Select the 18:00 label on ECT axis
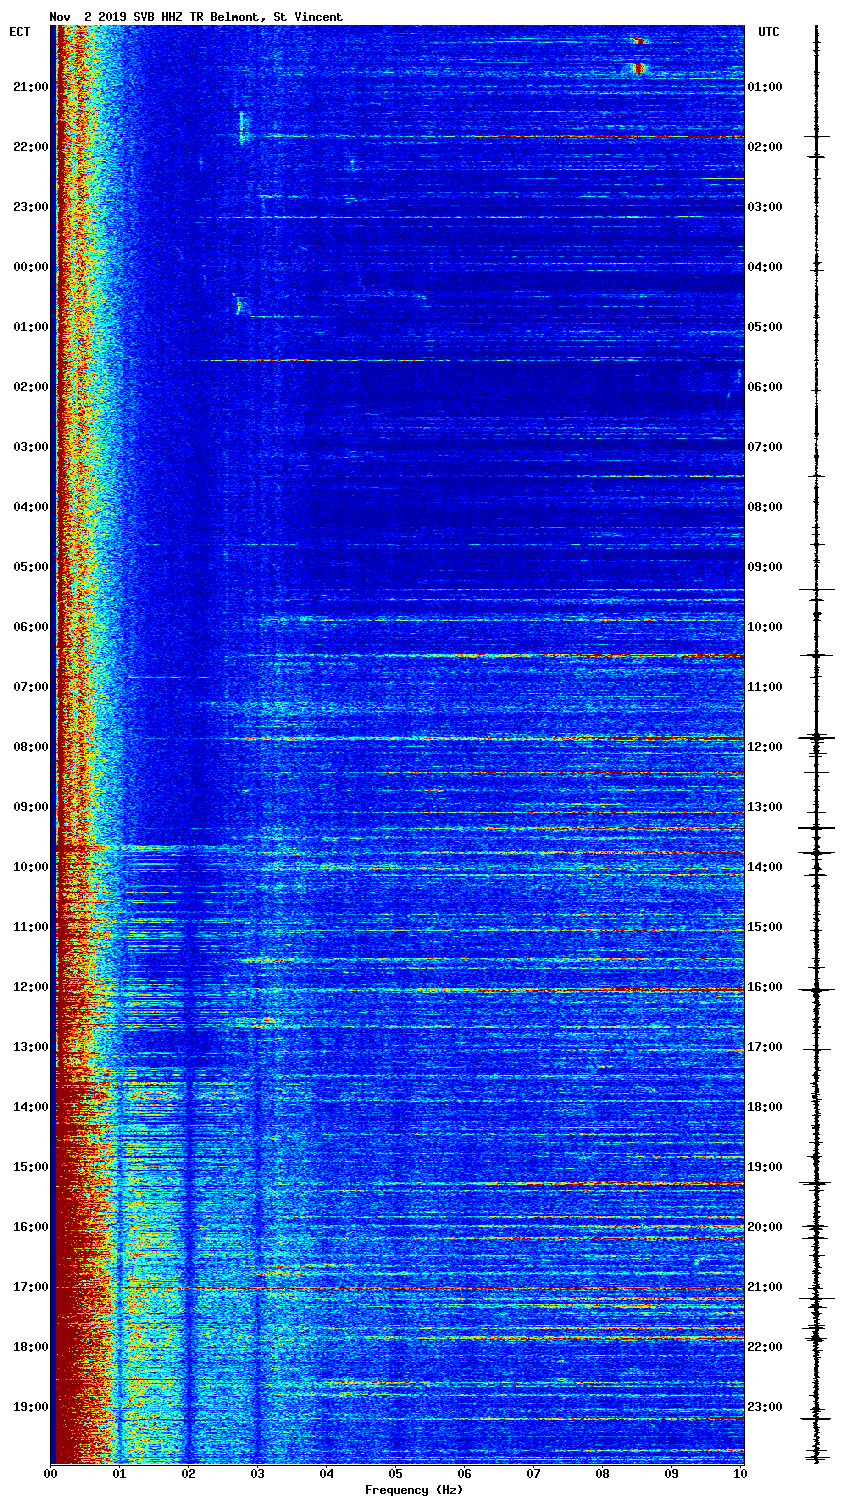The image size is (852, 1500). 30,1347
